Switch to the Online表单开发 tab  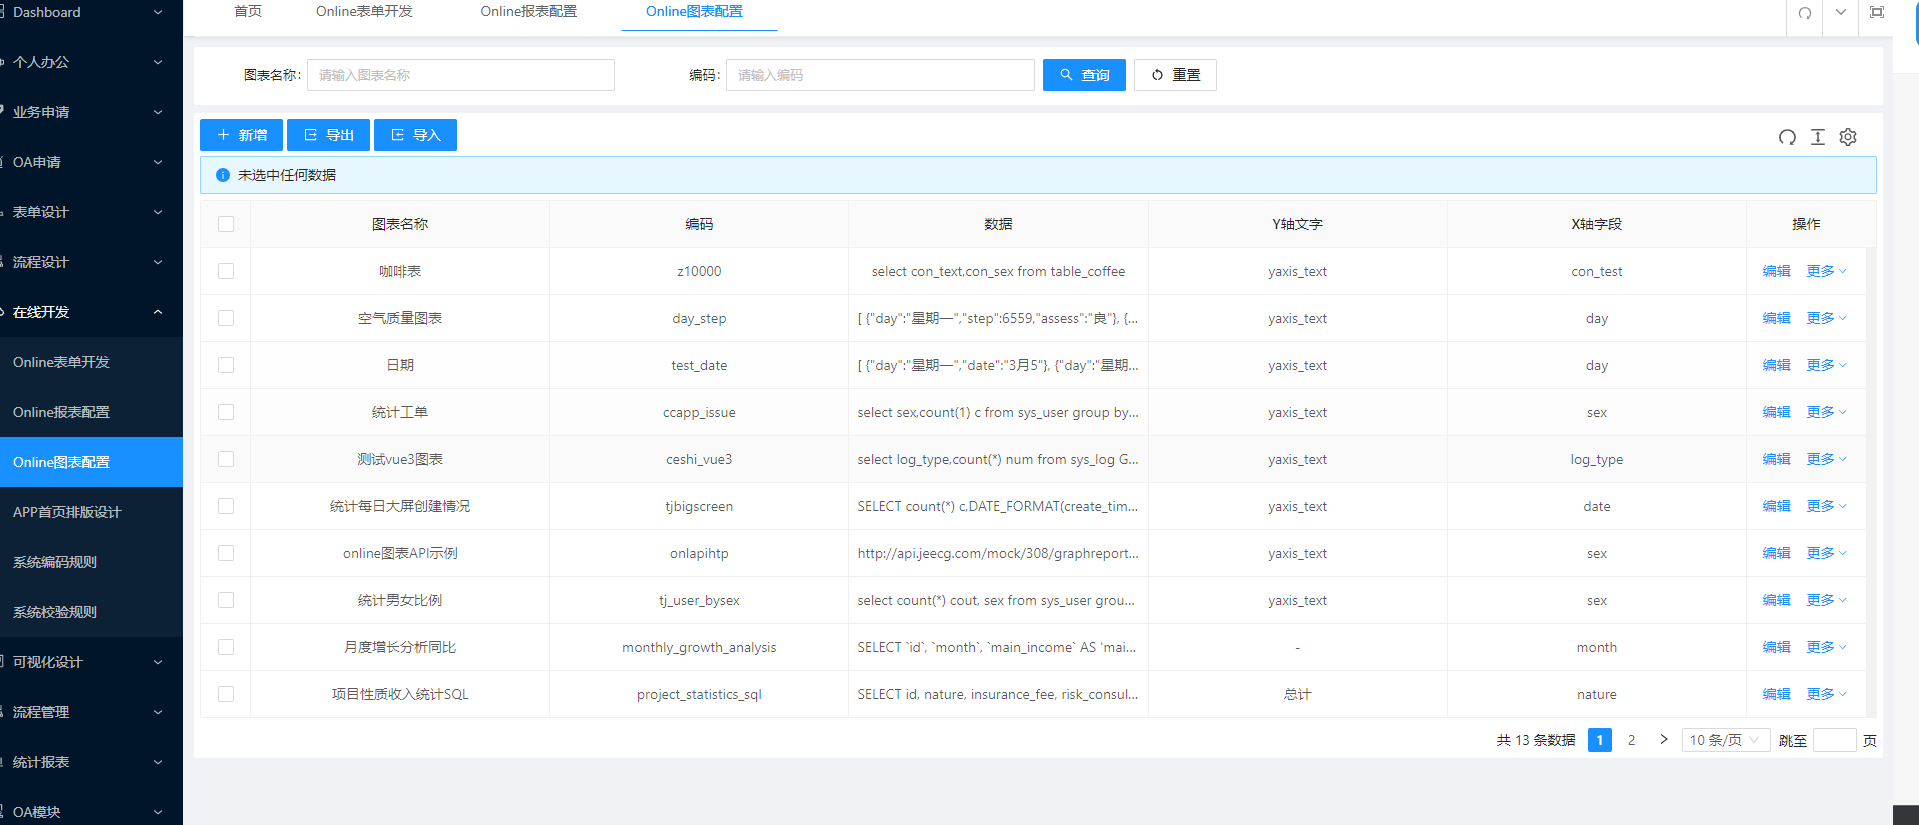point(364,12)
